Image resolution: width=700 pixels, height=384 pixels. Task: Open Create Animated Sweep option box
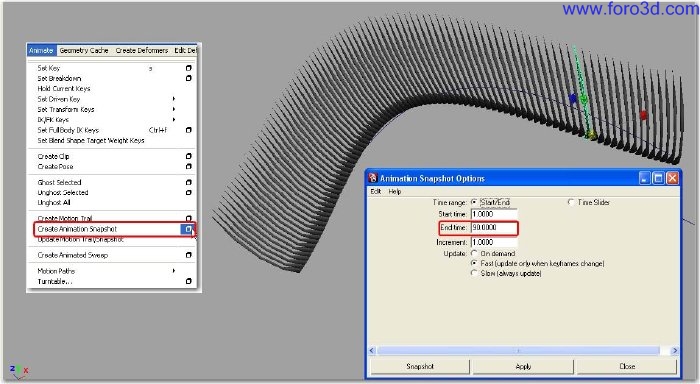pos(188,255)
